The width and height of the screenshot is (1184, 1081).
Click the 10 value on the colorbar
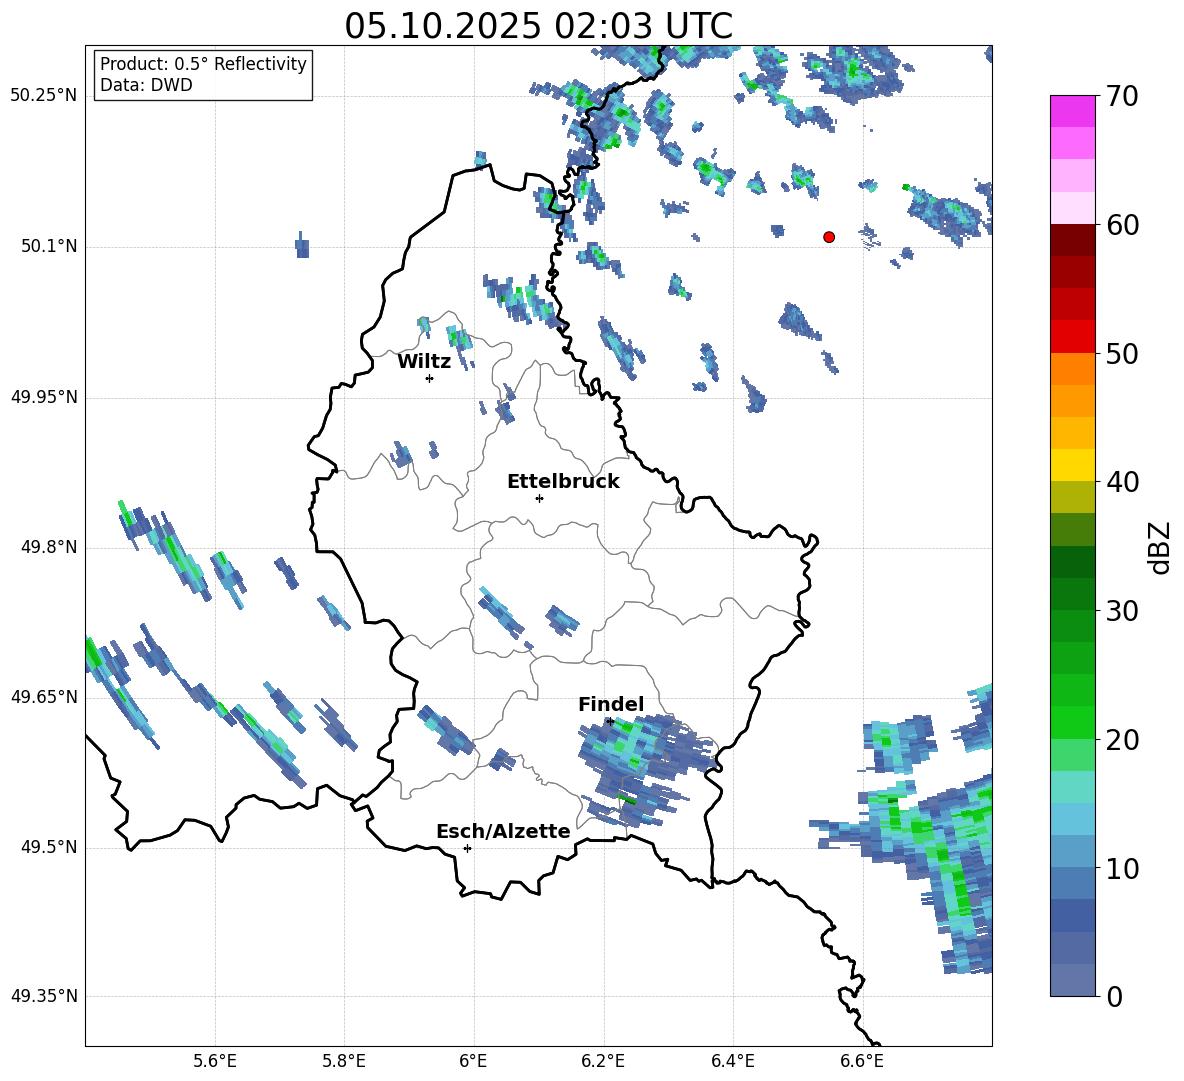click(1121, 868)
